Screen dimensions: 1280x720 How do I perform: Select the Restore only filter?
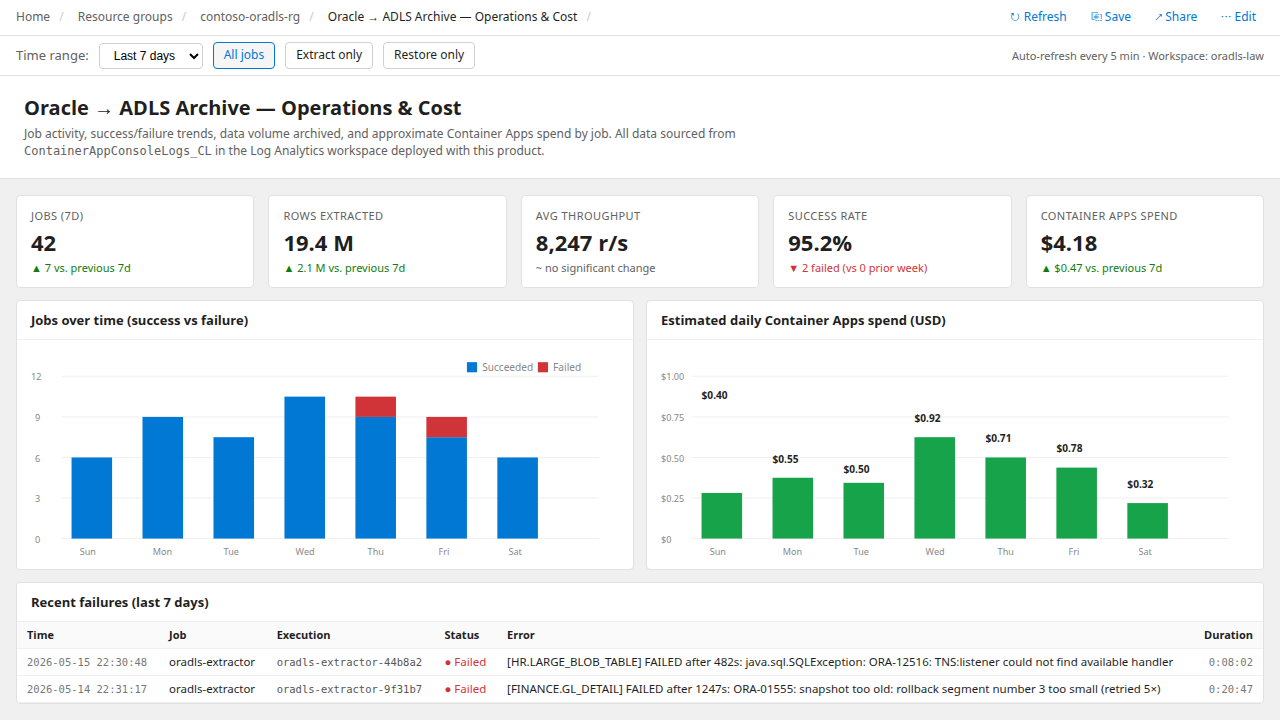[x=429, y=55]
